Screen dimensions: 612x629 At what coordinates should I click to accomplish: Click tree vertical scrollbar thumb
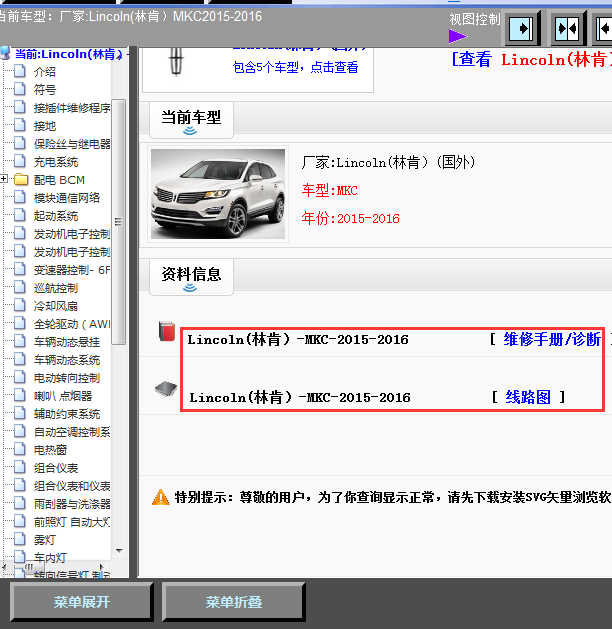coord(118,221)
